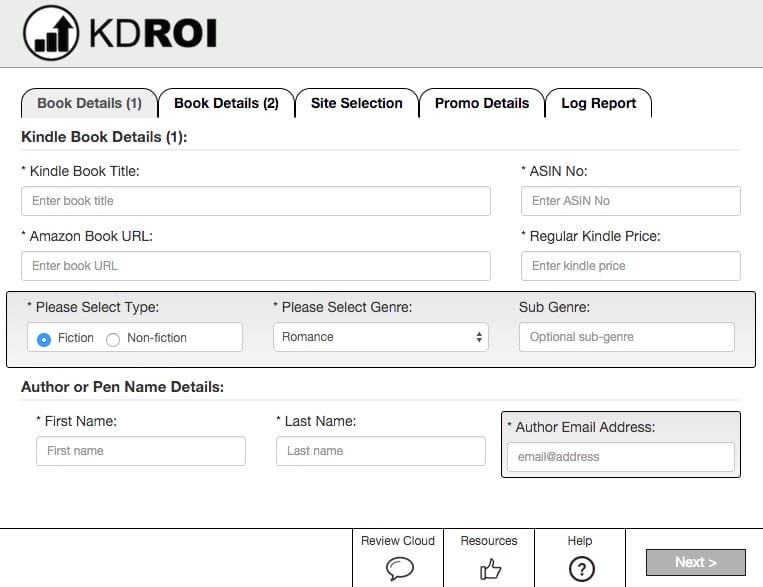Click the 'Author or Pen Name Details:' heading
Viewport: 763px width, 587px height.
pos(123,387)
